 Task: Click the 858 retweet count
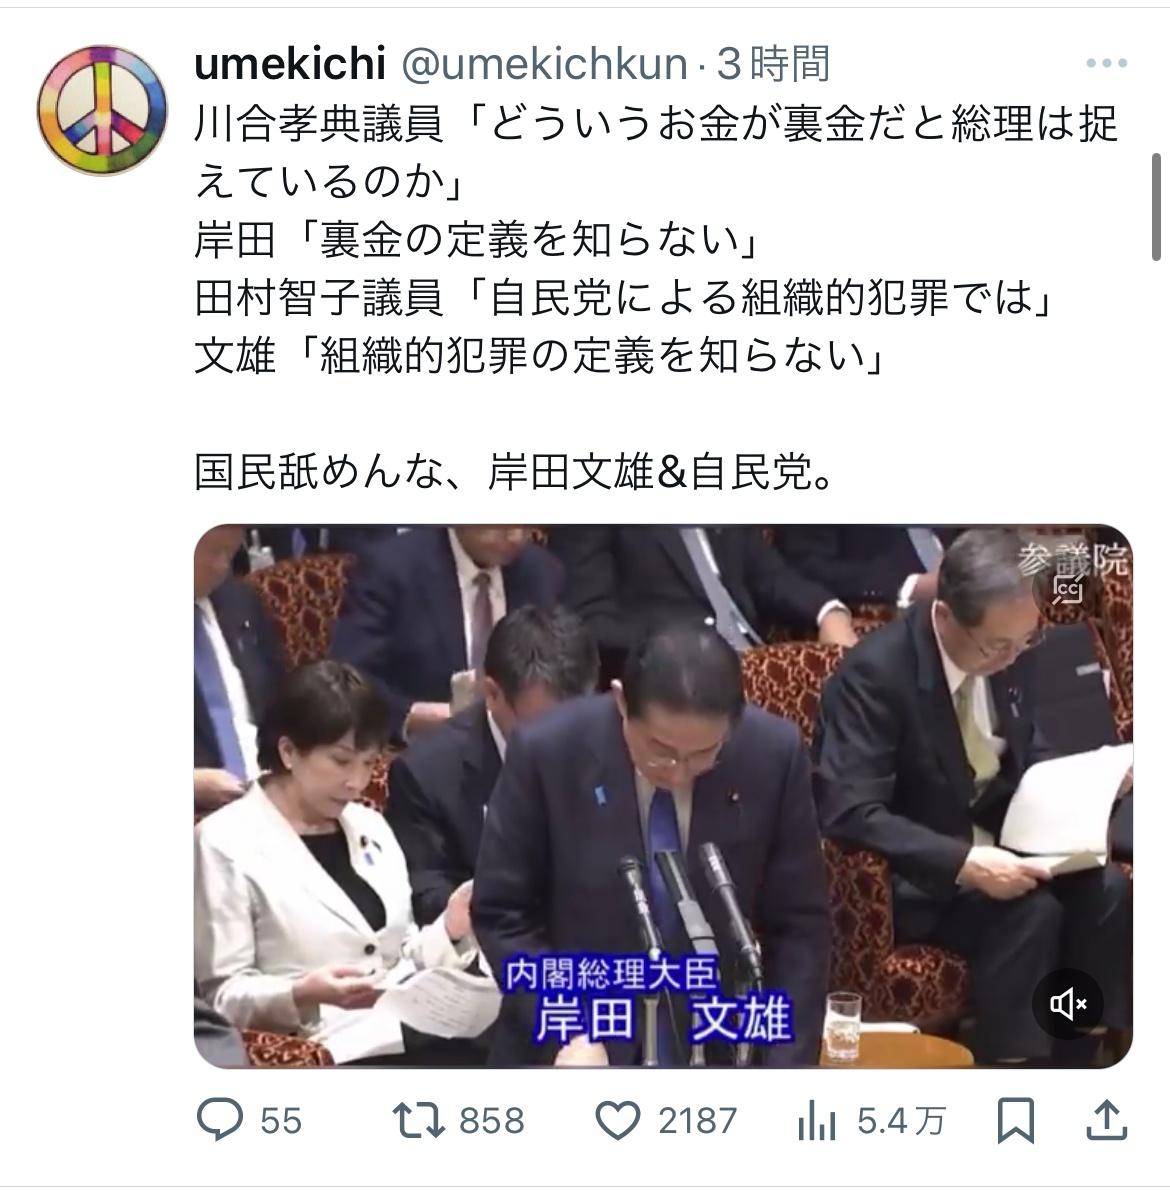pyautogui.click(x=492, y=1121)
